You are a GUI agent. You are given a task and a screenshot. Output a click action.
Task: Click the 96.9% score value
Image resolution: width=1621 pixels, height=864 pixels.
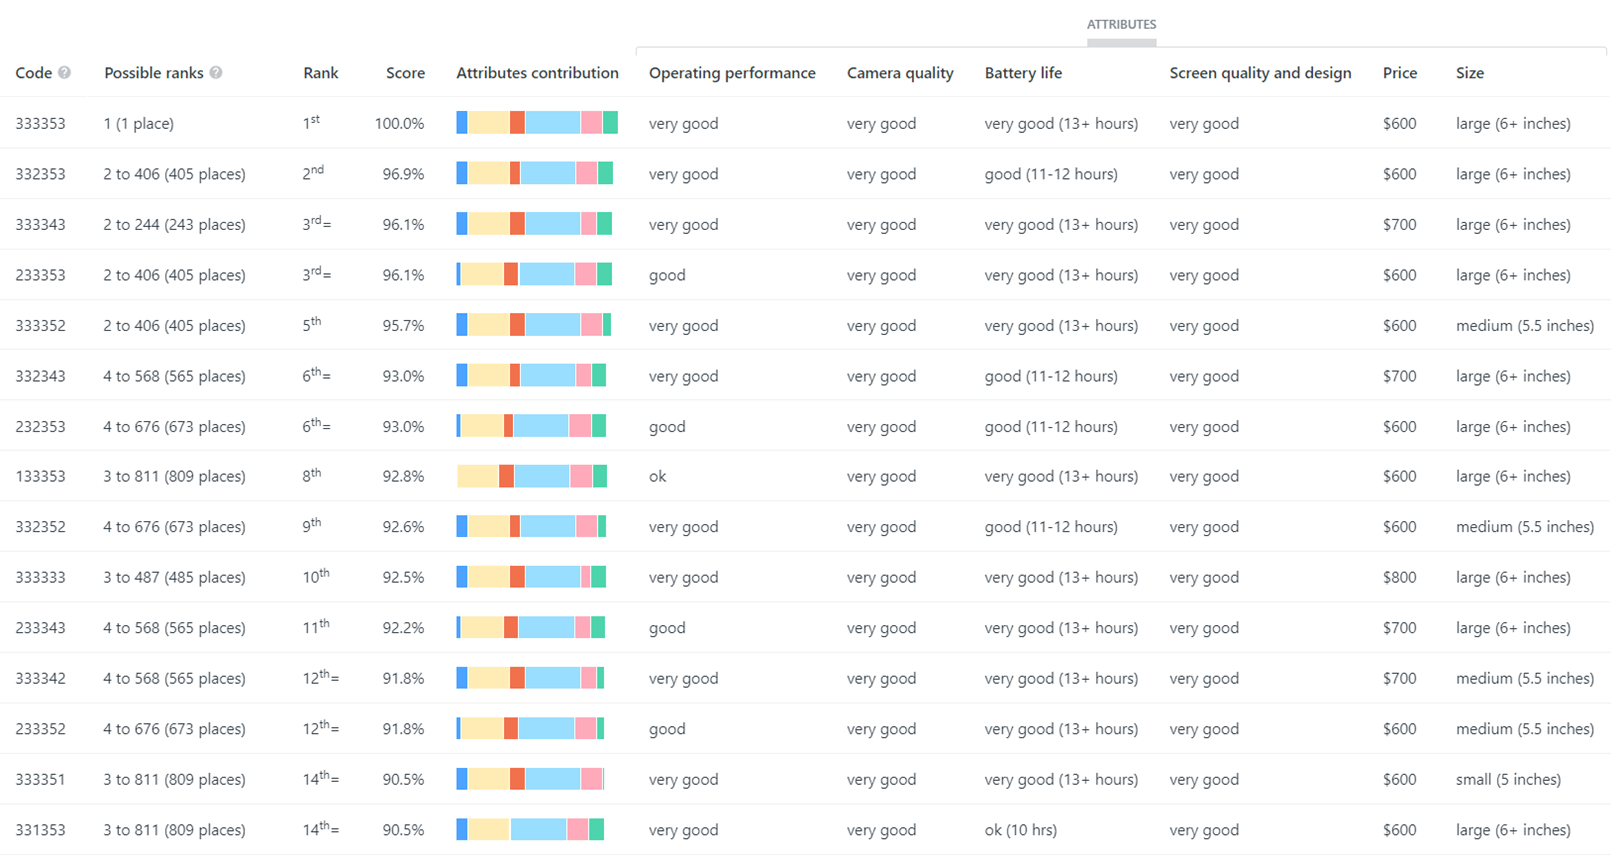404,174
